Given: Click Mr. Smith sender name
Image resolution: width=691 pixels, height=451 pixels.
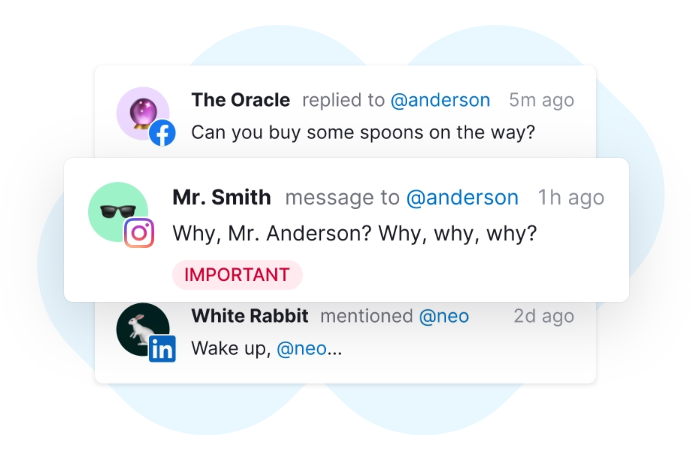Looking at the screenshot, I should tap(222, 198).
